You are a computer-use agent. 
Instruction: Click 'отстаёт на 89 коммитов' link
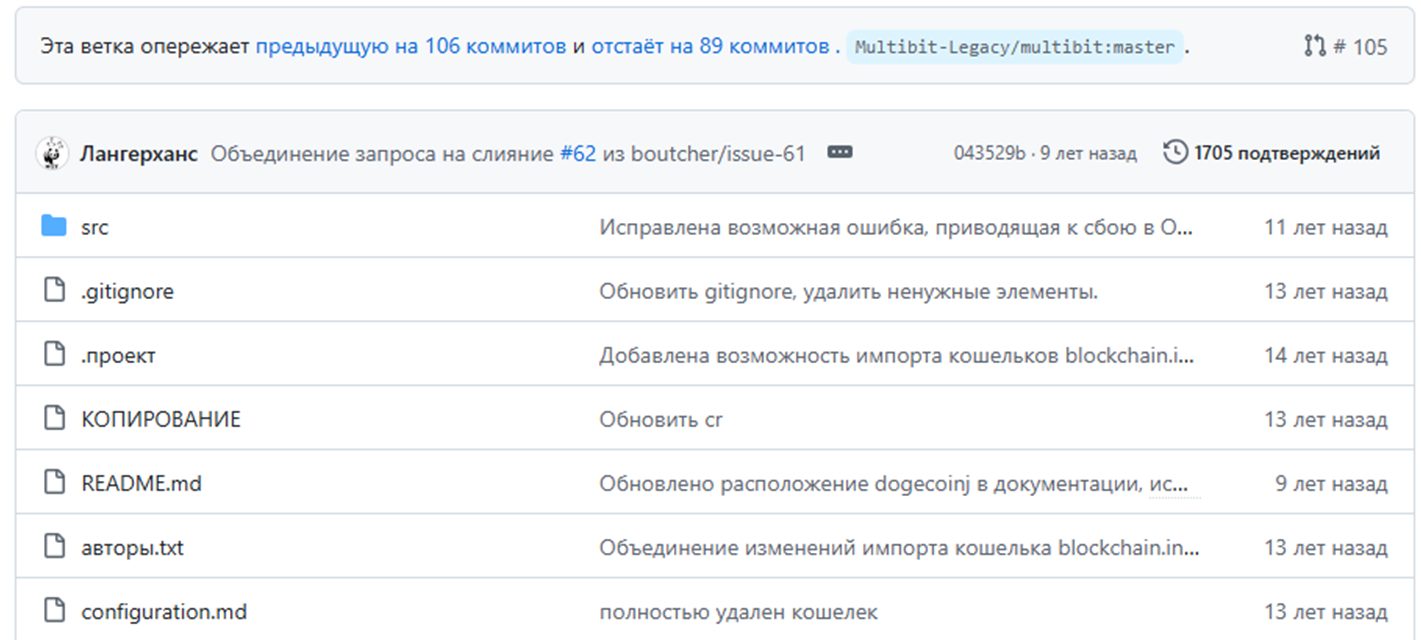click(709, 46)
